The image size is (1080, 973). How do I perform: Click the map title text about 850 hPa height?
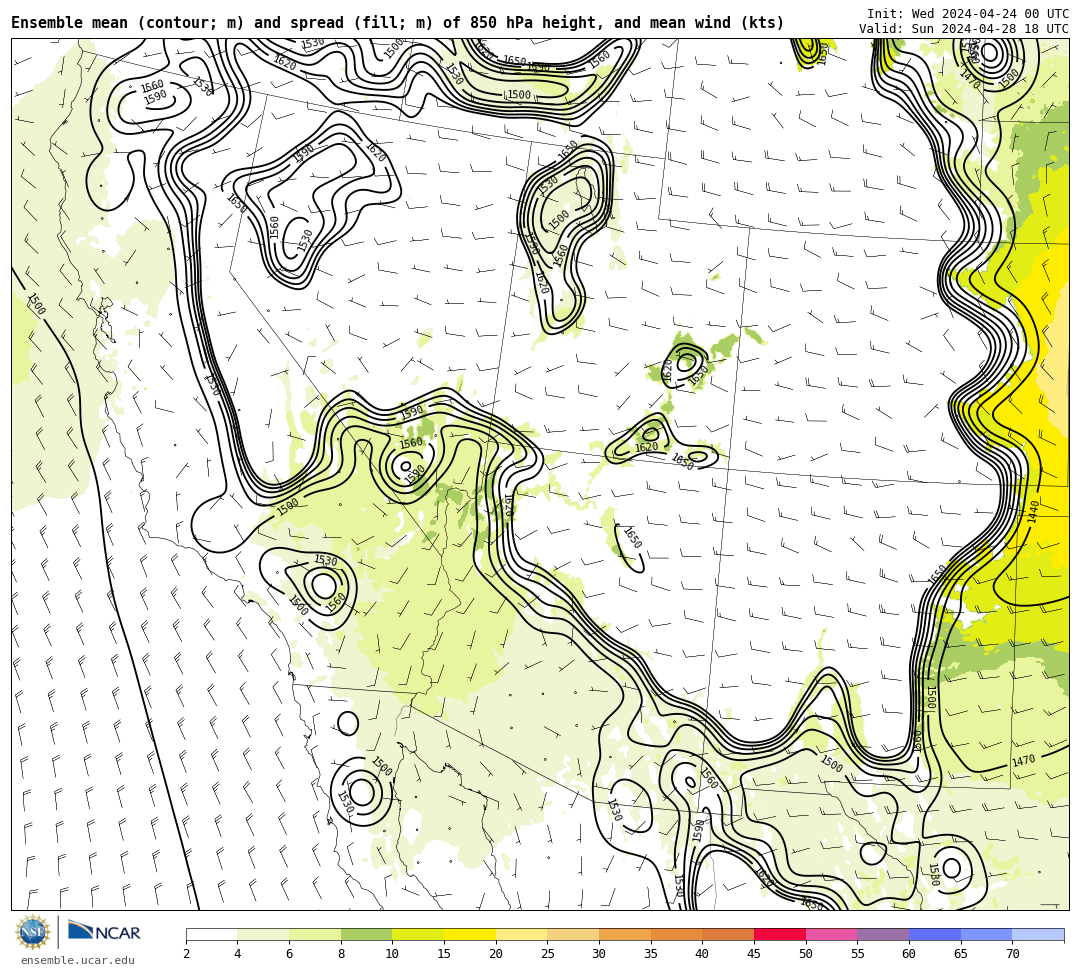click(397, 23)
